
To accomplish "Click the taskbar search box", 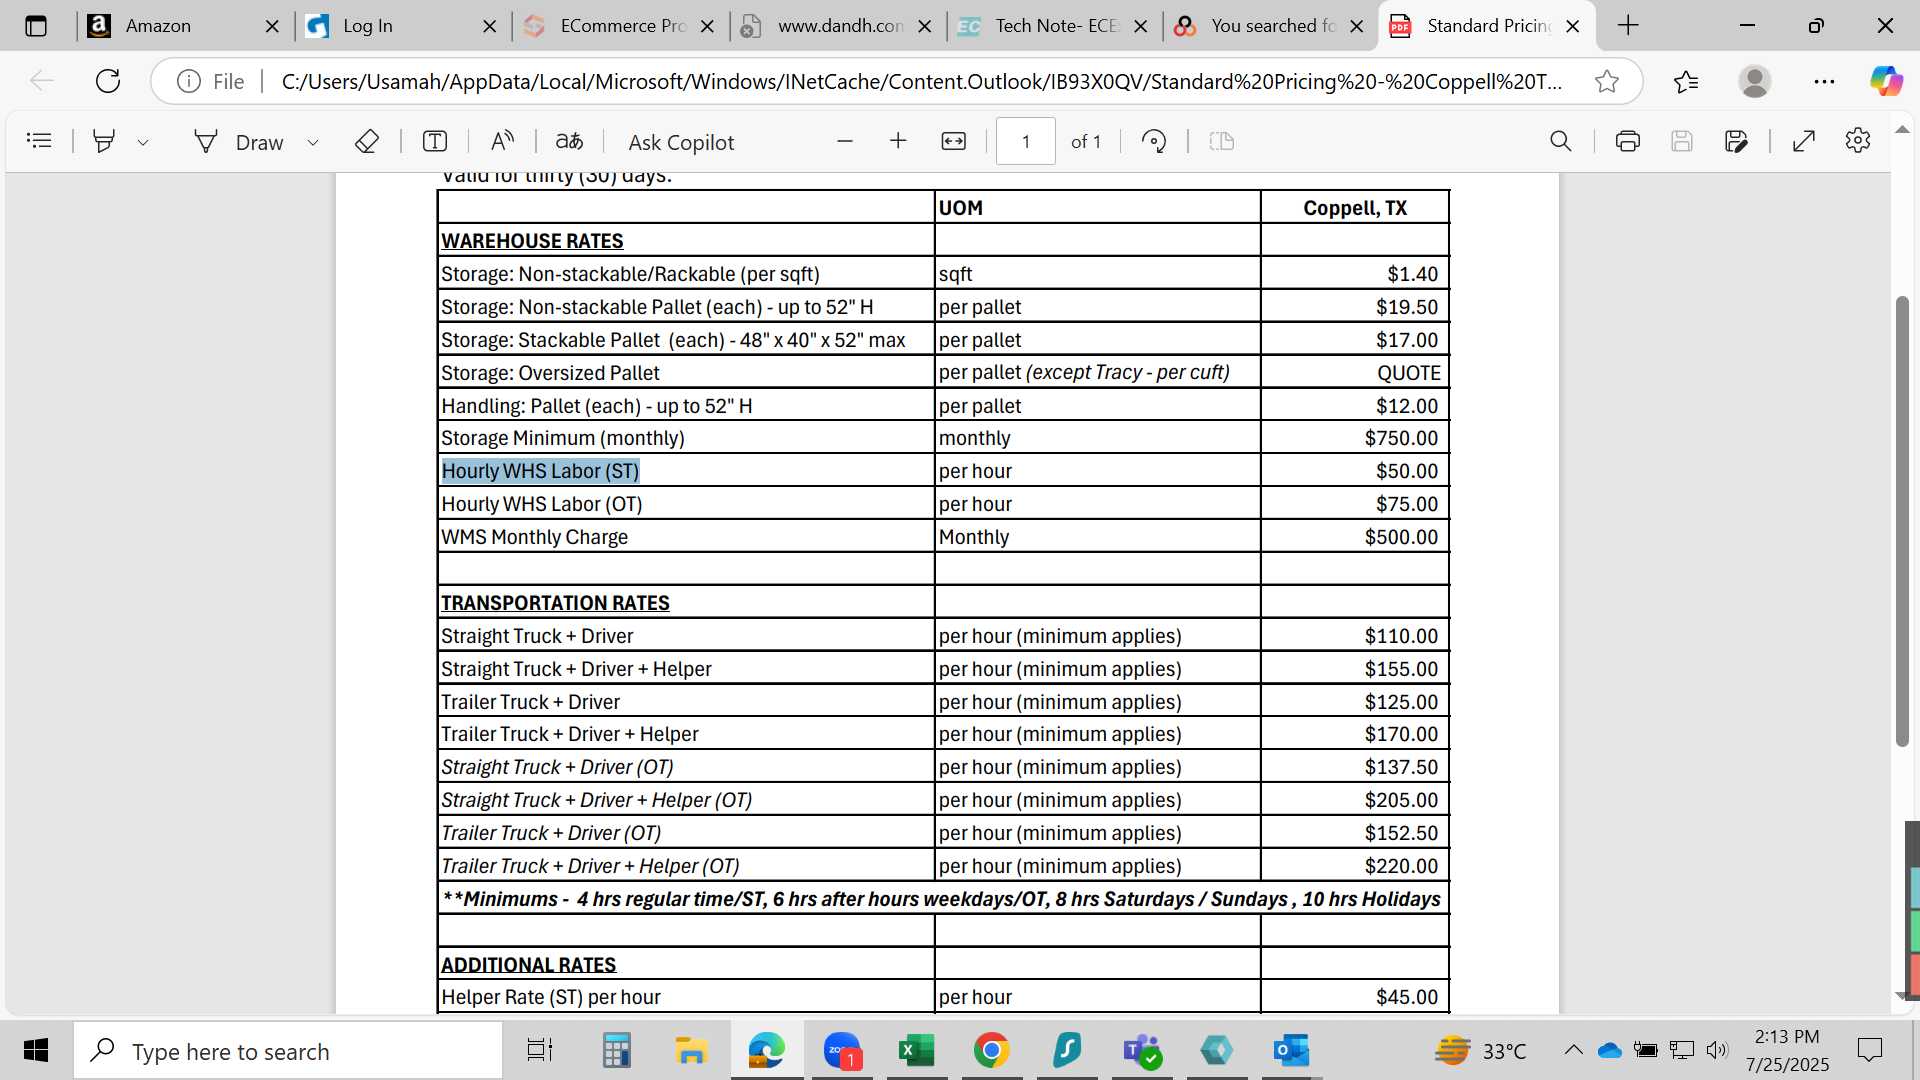I will tap(288, 1051).
